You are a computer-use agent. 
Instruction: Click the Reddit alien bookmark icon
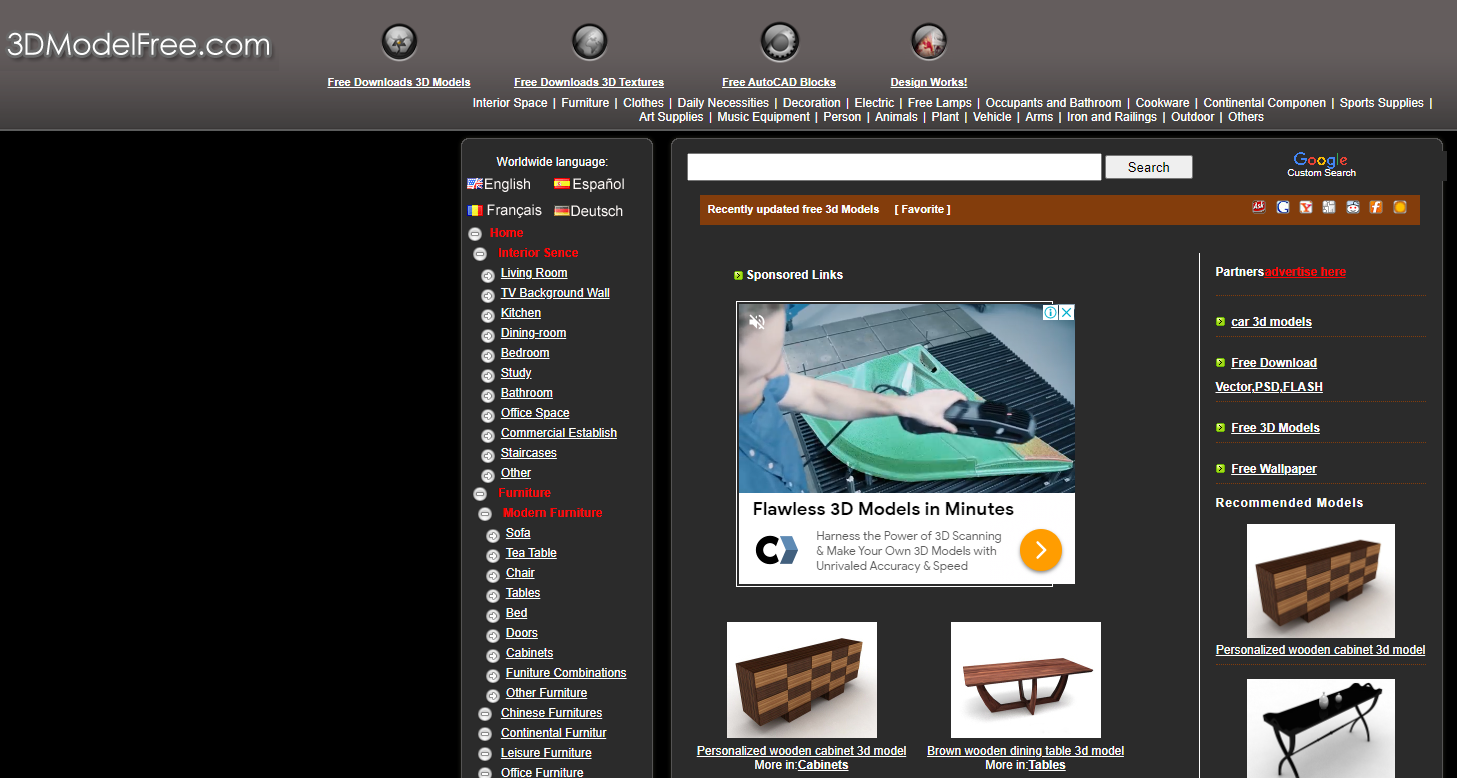(1353, 207)
